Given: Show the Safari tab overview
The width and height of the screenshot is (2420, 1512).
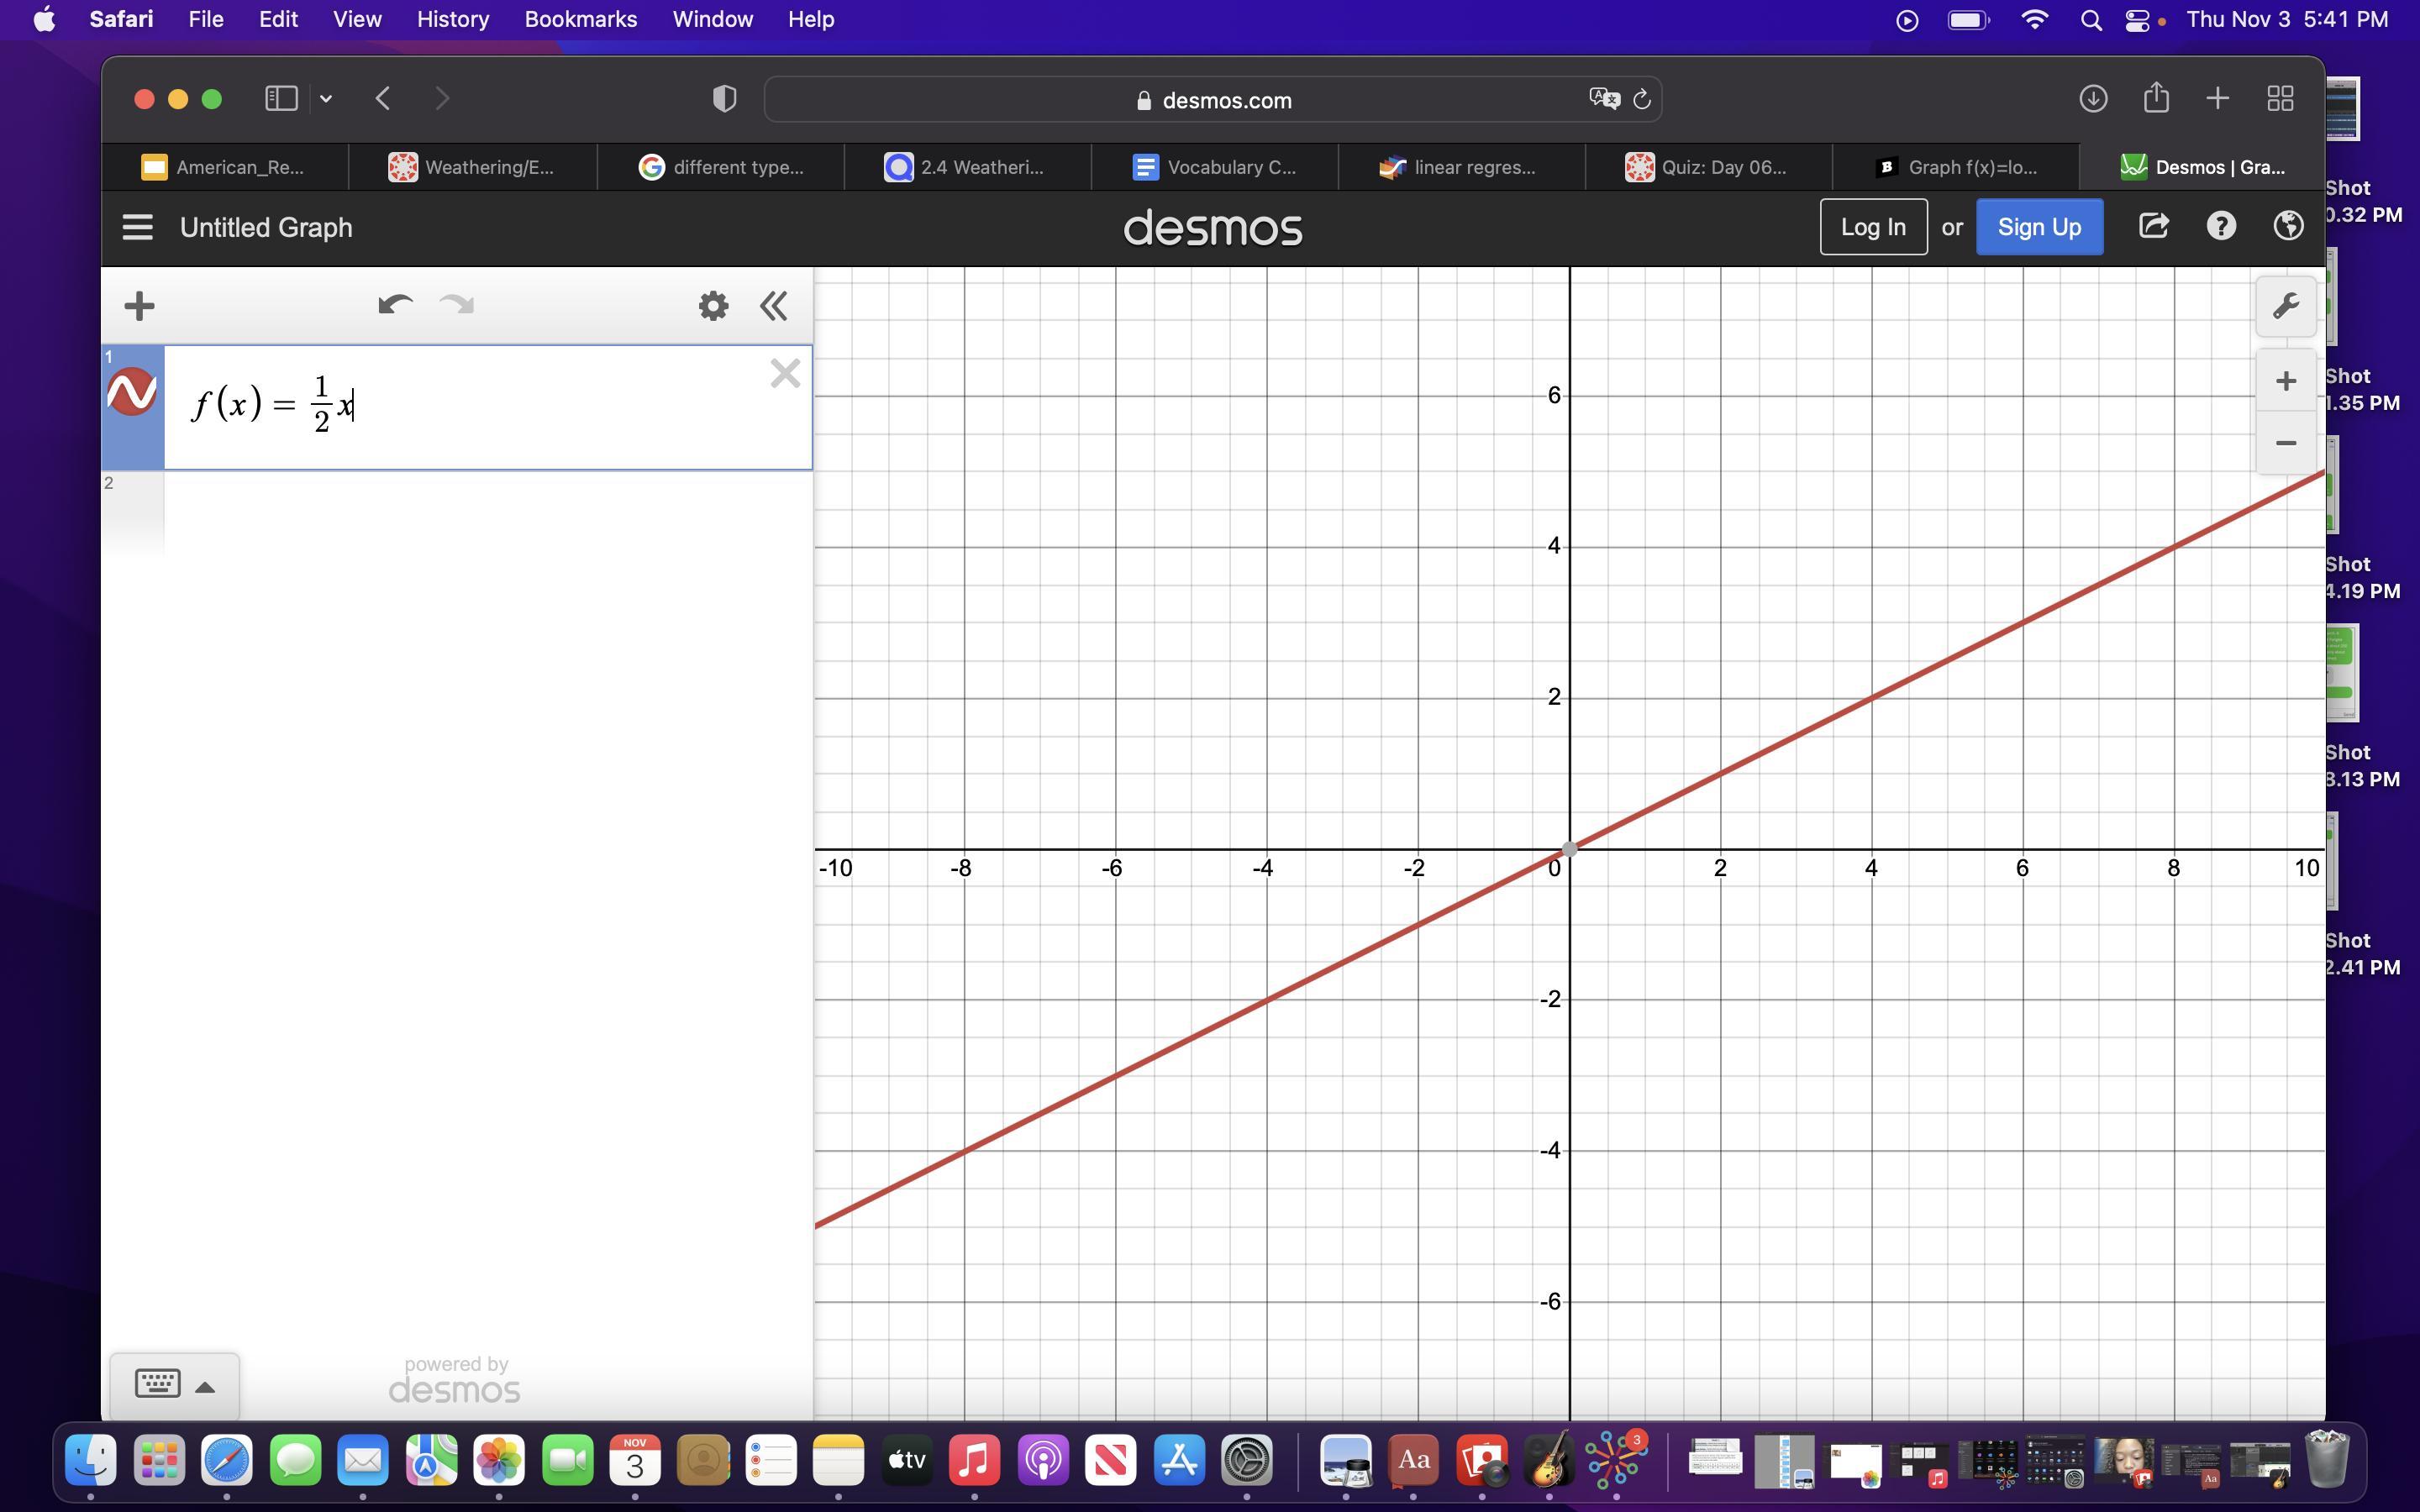Looking at the screenshot, I should (2280, 98).
